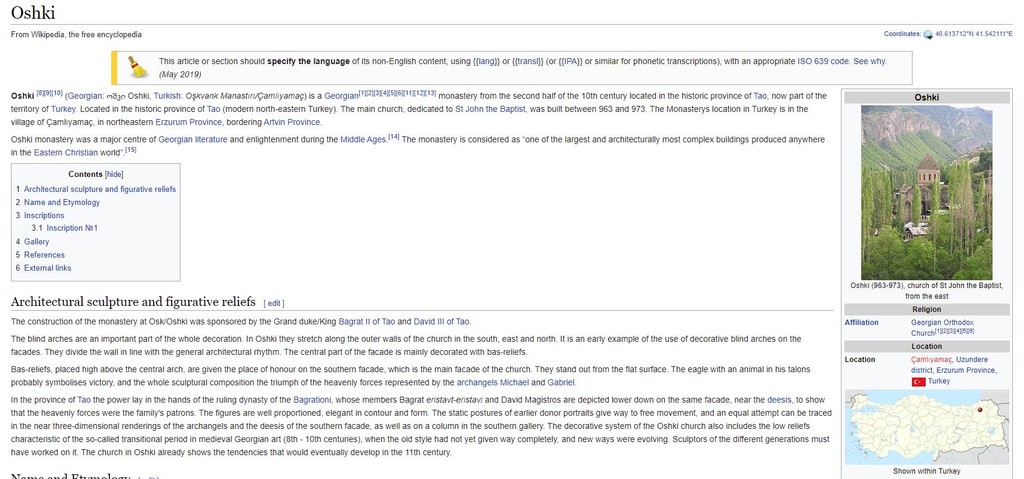Open the Artvin Province link
The image size is (1024, 479).
pyautogui.click(x=292, y=122)
